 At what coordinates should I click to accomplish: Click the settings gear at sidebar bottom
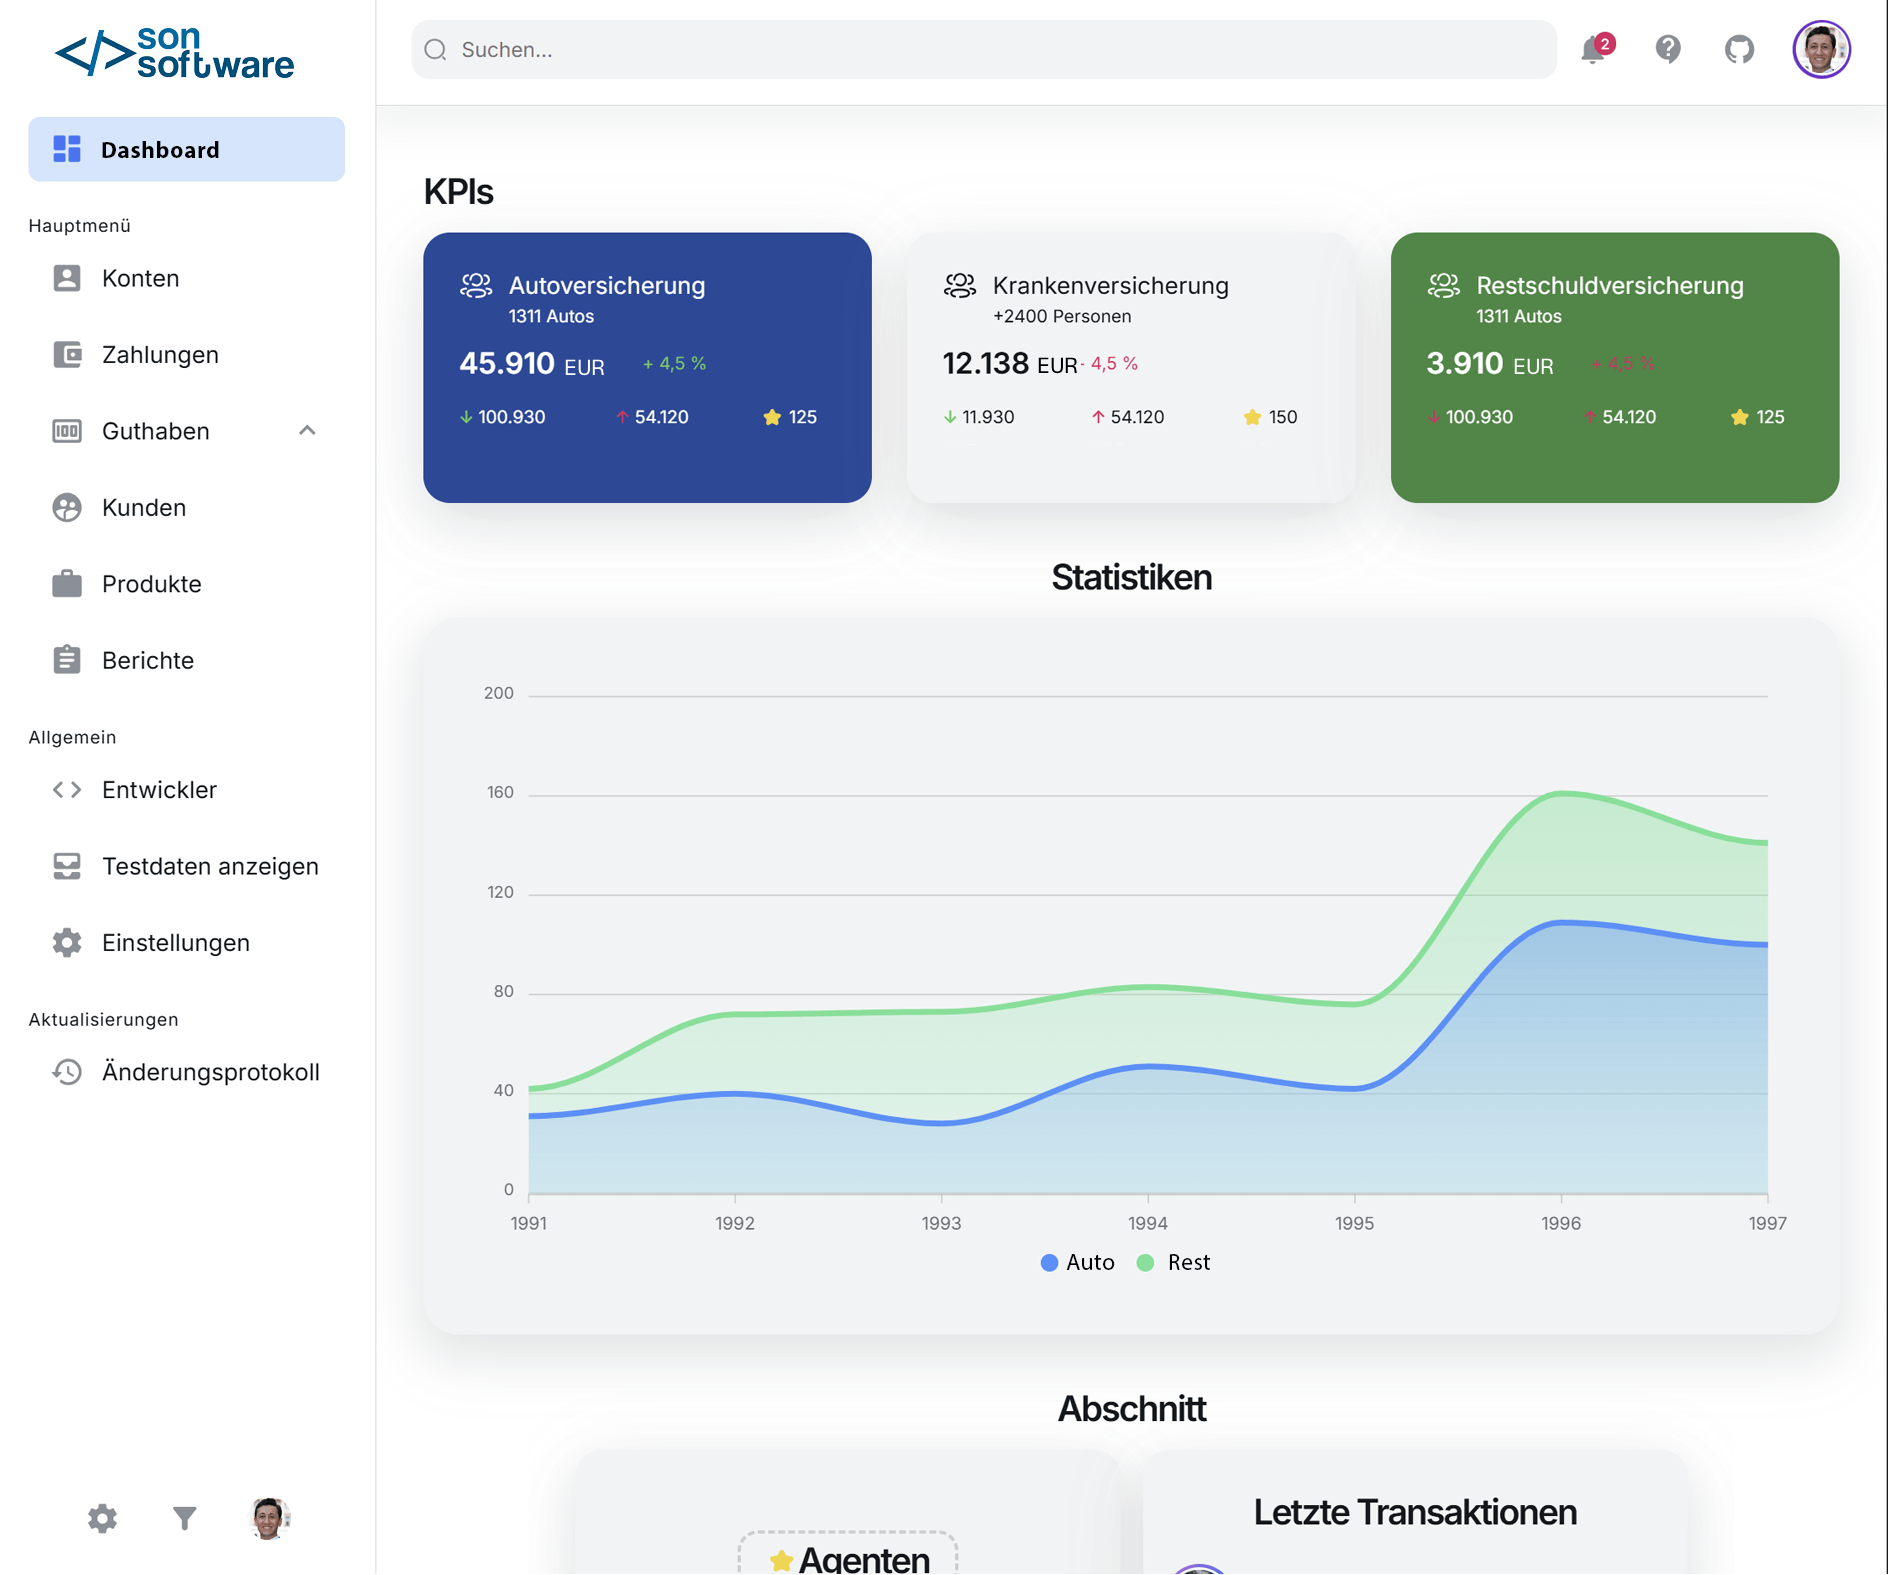(102, 1519)
